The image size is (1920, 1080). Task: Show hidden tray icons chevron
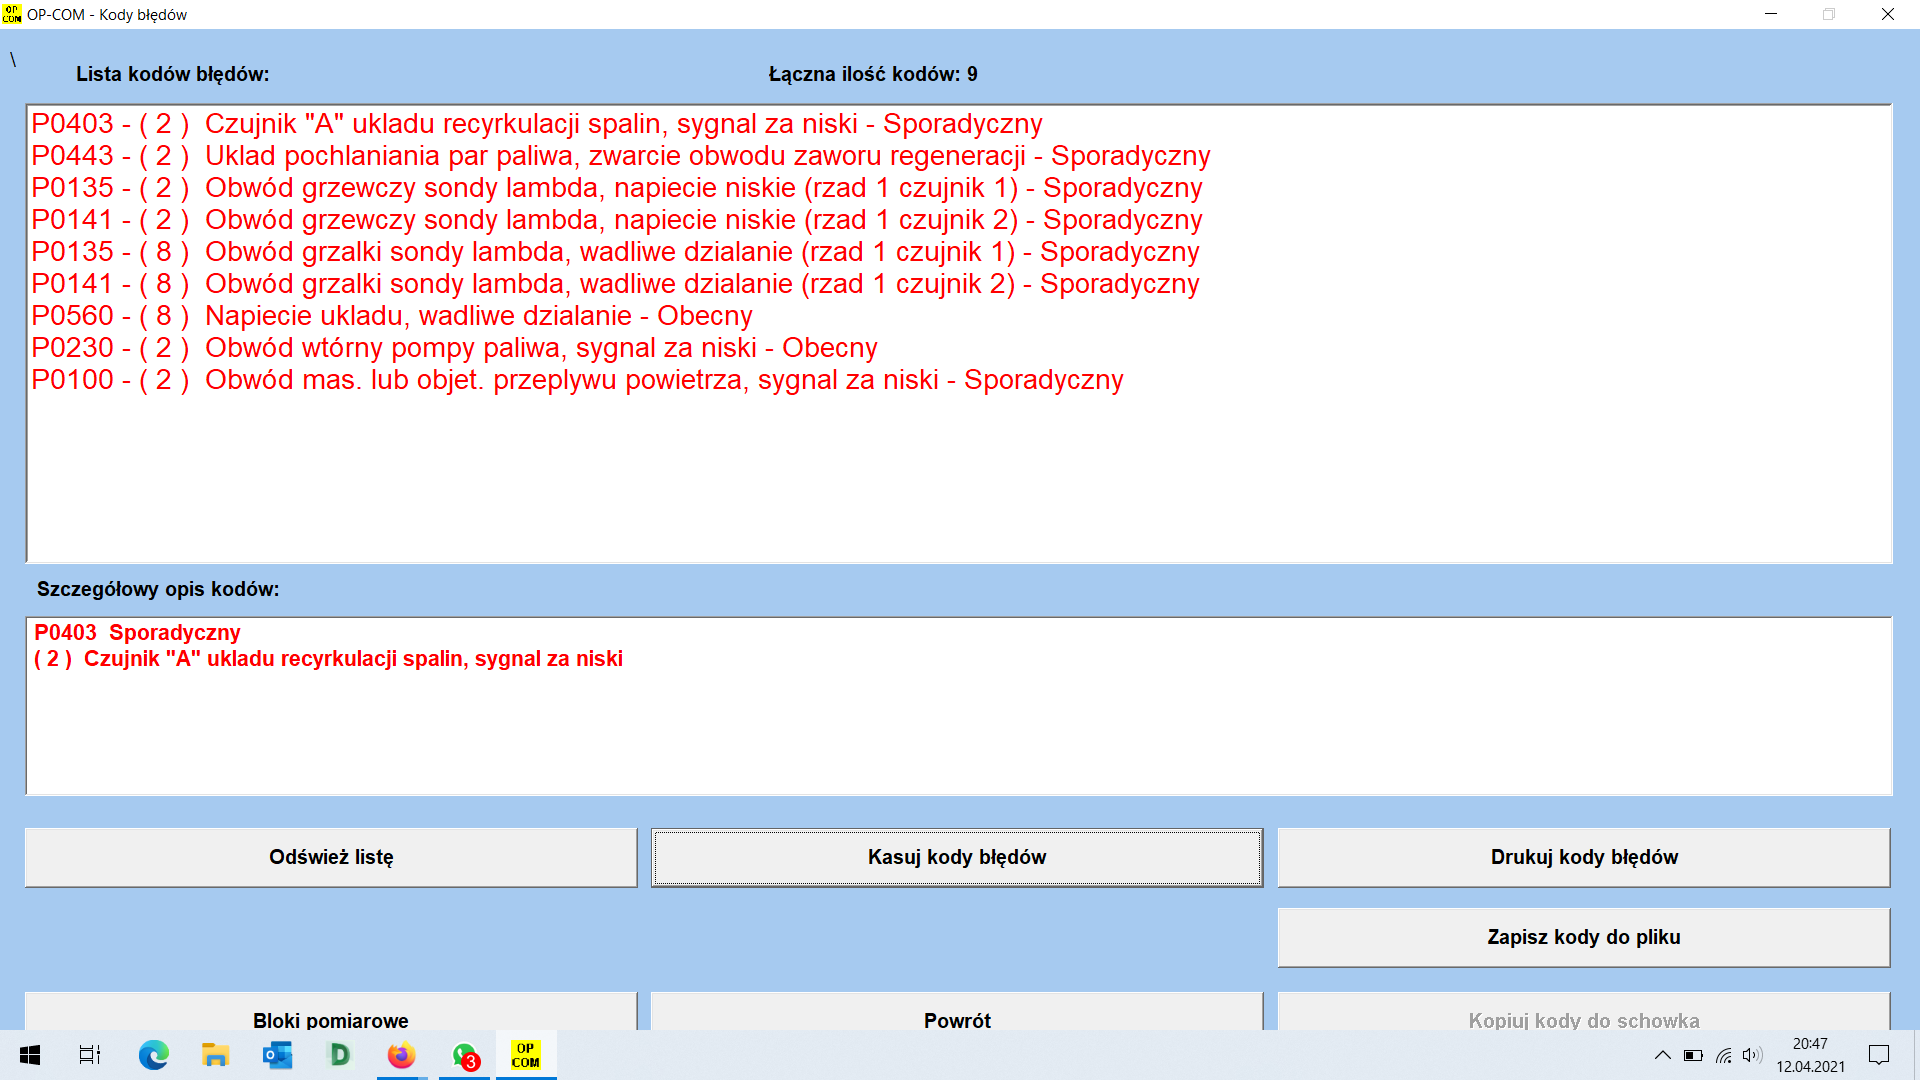click(1662, 1055)
